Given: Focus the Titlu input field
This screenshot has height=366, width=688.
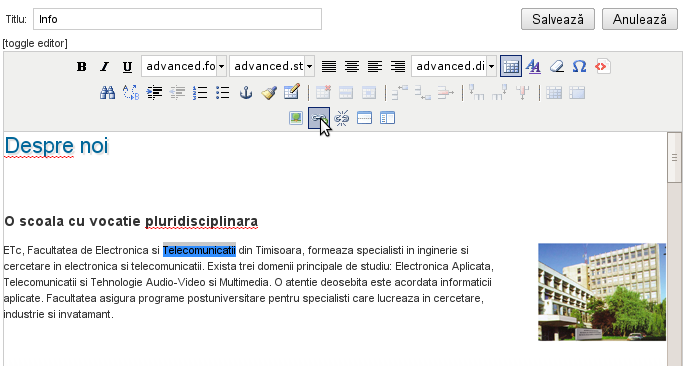Looking at the screenshot, I should (x=177, y=19).
